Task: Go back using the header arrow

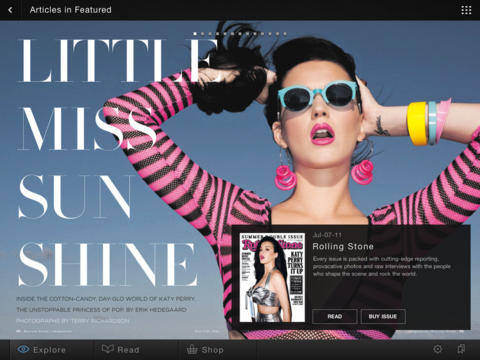Action: 10,10
